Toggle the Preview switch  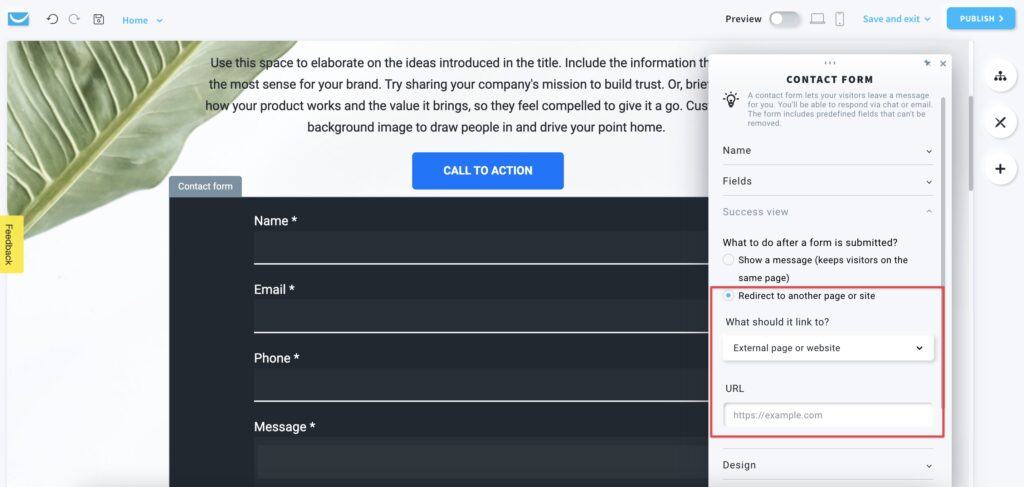784,19
